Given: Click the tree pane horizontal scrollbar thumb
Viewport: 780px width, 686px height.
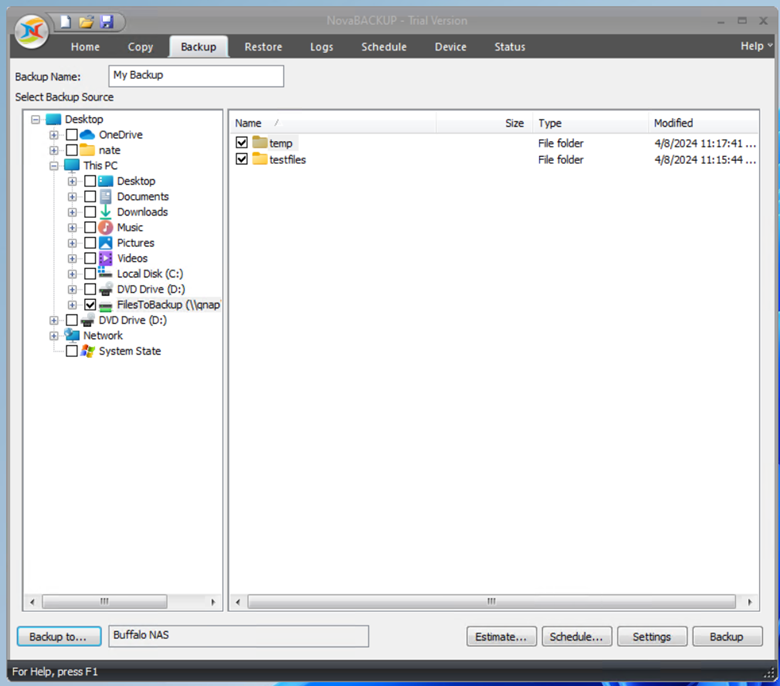Looking at the screenshot, I should pyautogui.click(x=104, y=601).
